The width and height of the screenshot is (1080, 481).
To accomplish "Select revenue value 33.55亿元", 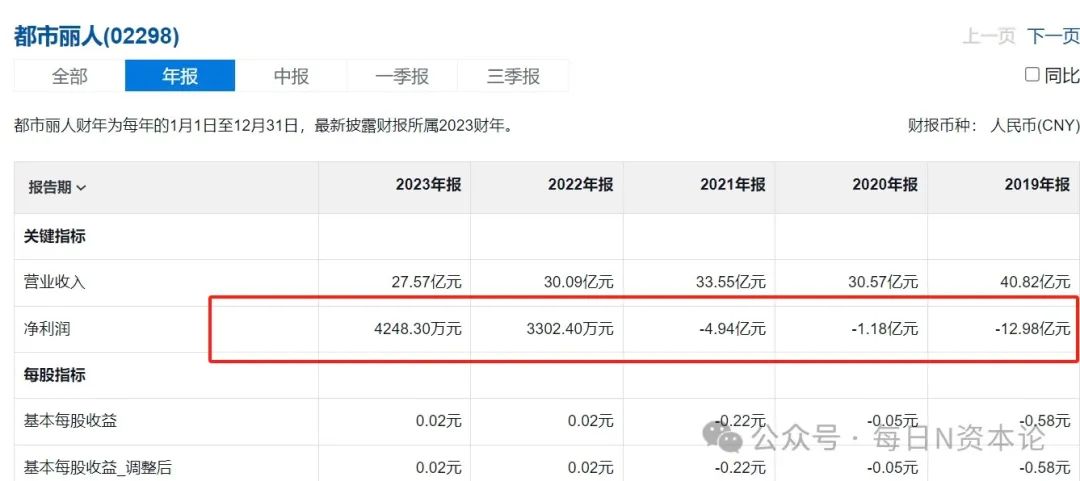I will pos(729,282).
